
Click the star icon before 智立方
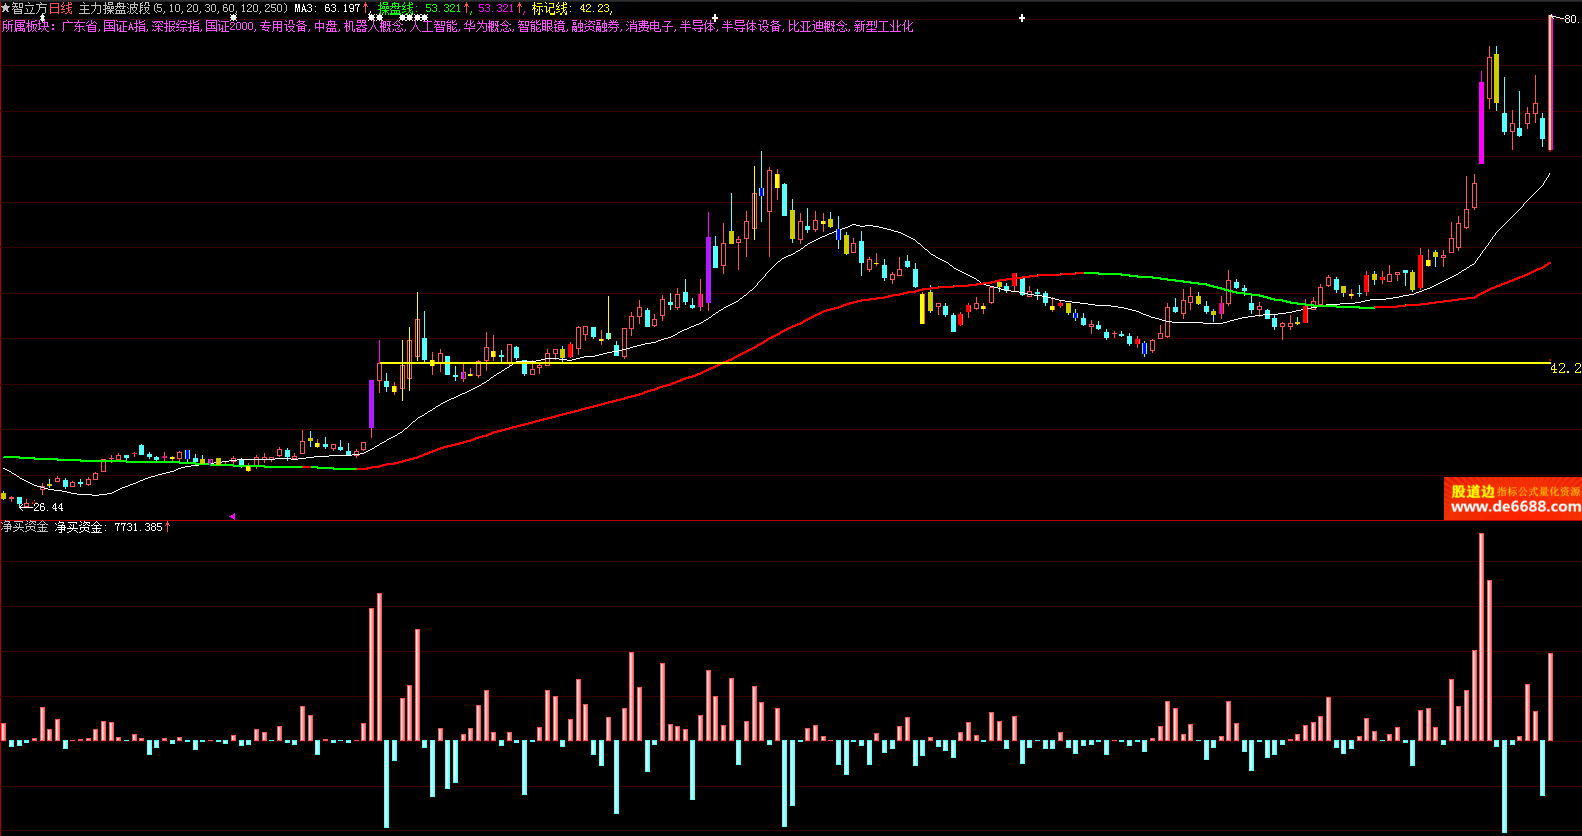point(6,8)
